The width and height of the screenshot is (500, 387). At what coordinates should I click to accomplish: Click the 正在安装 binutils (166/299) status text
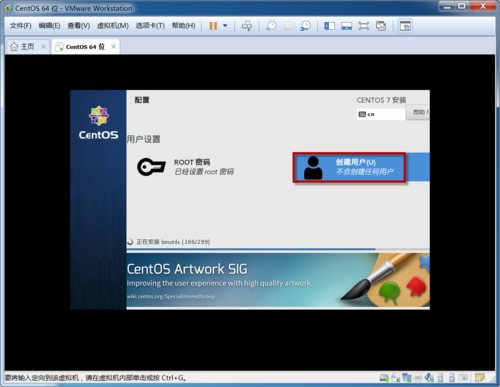point(173,242)
